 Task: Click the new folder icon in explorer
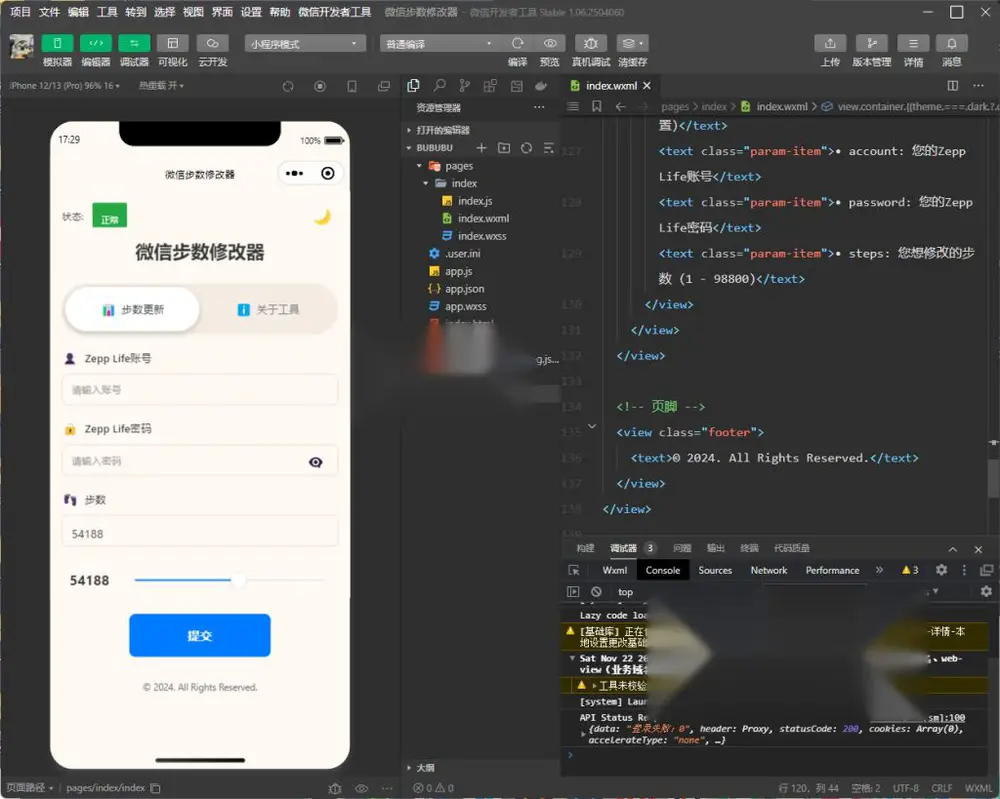point(504,148)
